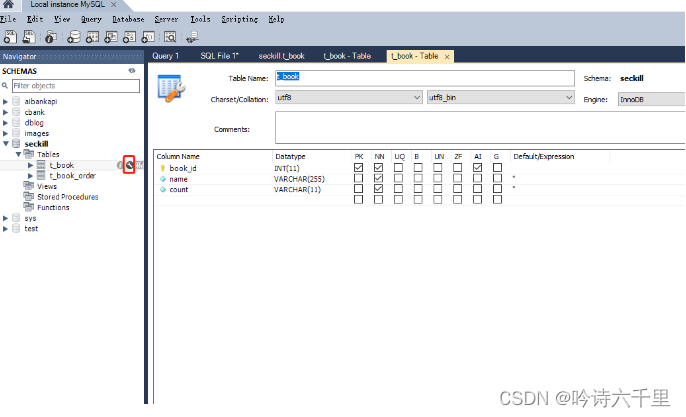Expand the sys schema
686x417 pixels.
coord(5,218)
